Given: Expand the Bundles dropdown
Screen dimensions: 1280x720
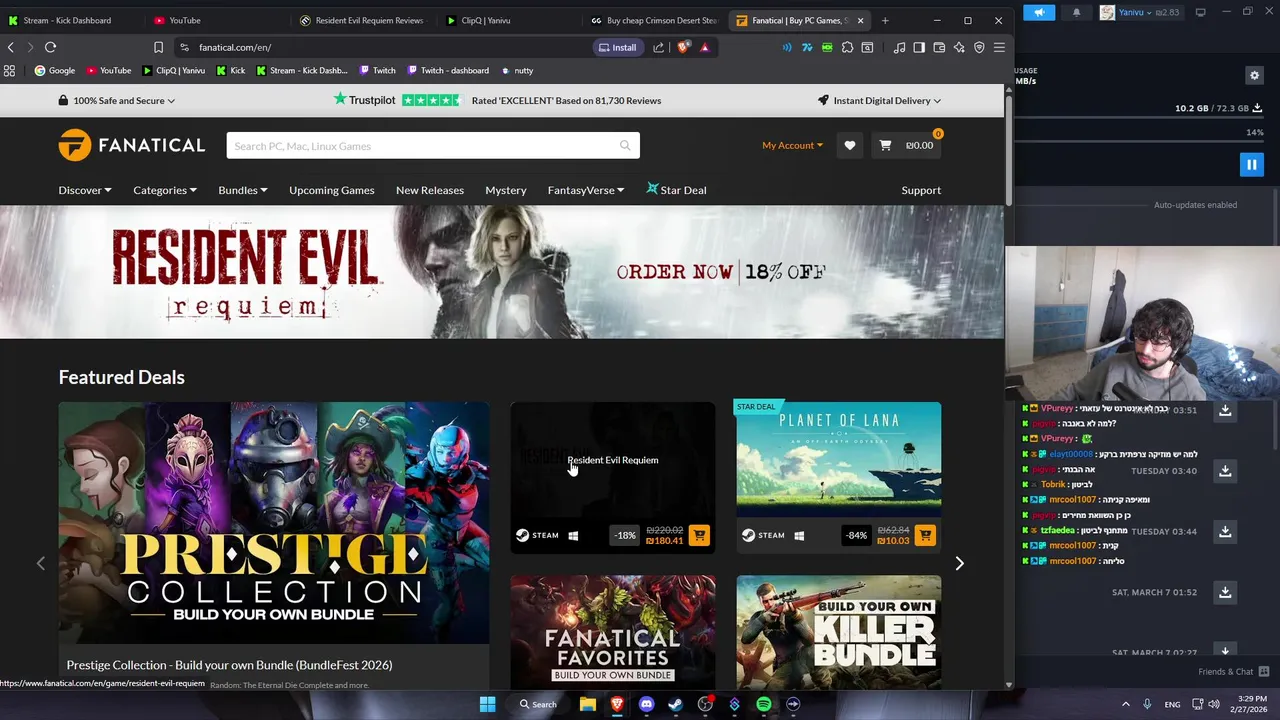Looking at the screenshot, I should pyautogui.click(x=243, y=190).
